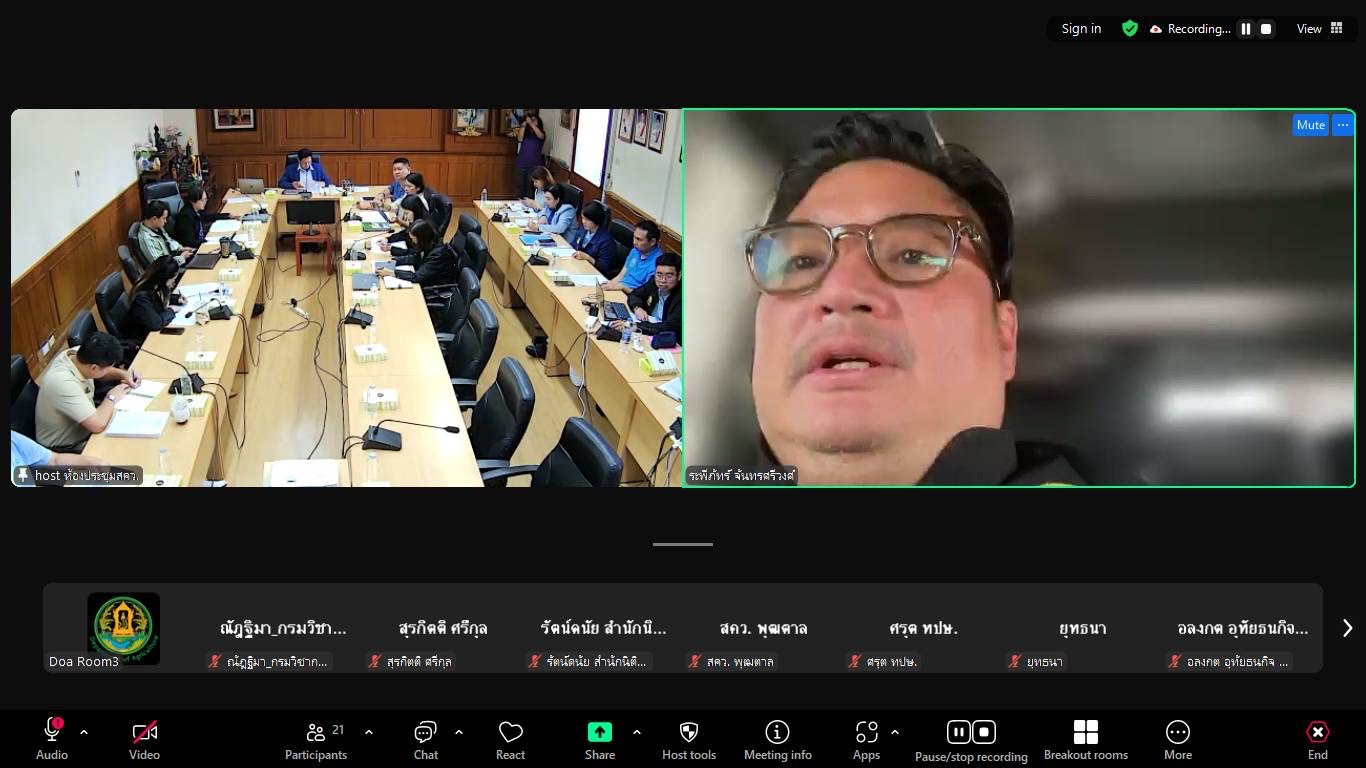The width and height of the screenshot is (1366, 768).
Task: Expand the Audio options arrow
Action: (84, 732)
